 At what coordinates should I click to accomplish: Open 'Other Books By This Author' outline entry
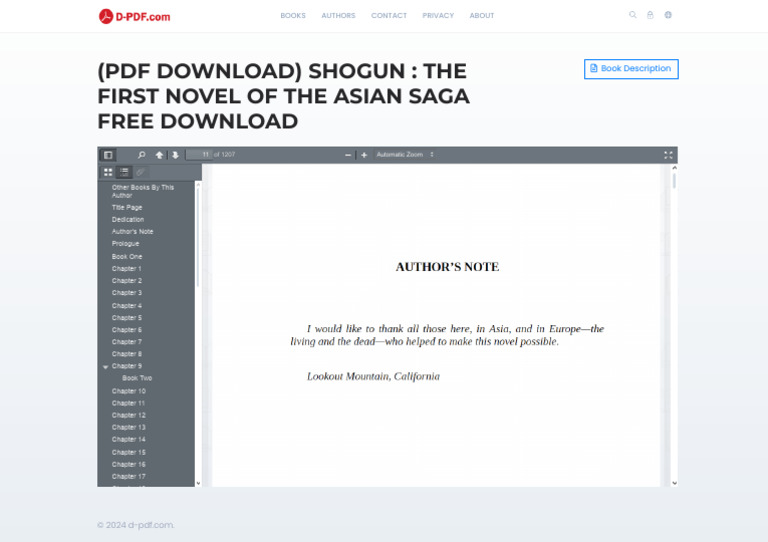(143, 191)
